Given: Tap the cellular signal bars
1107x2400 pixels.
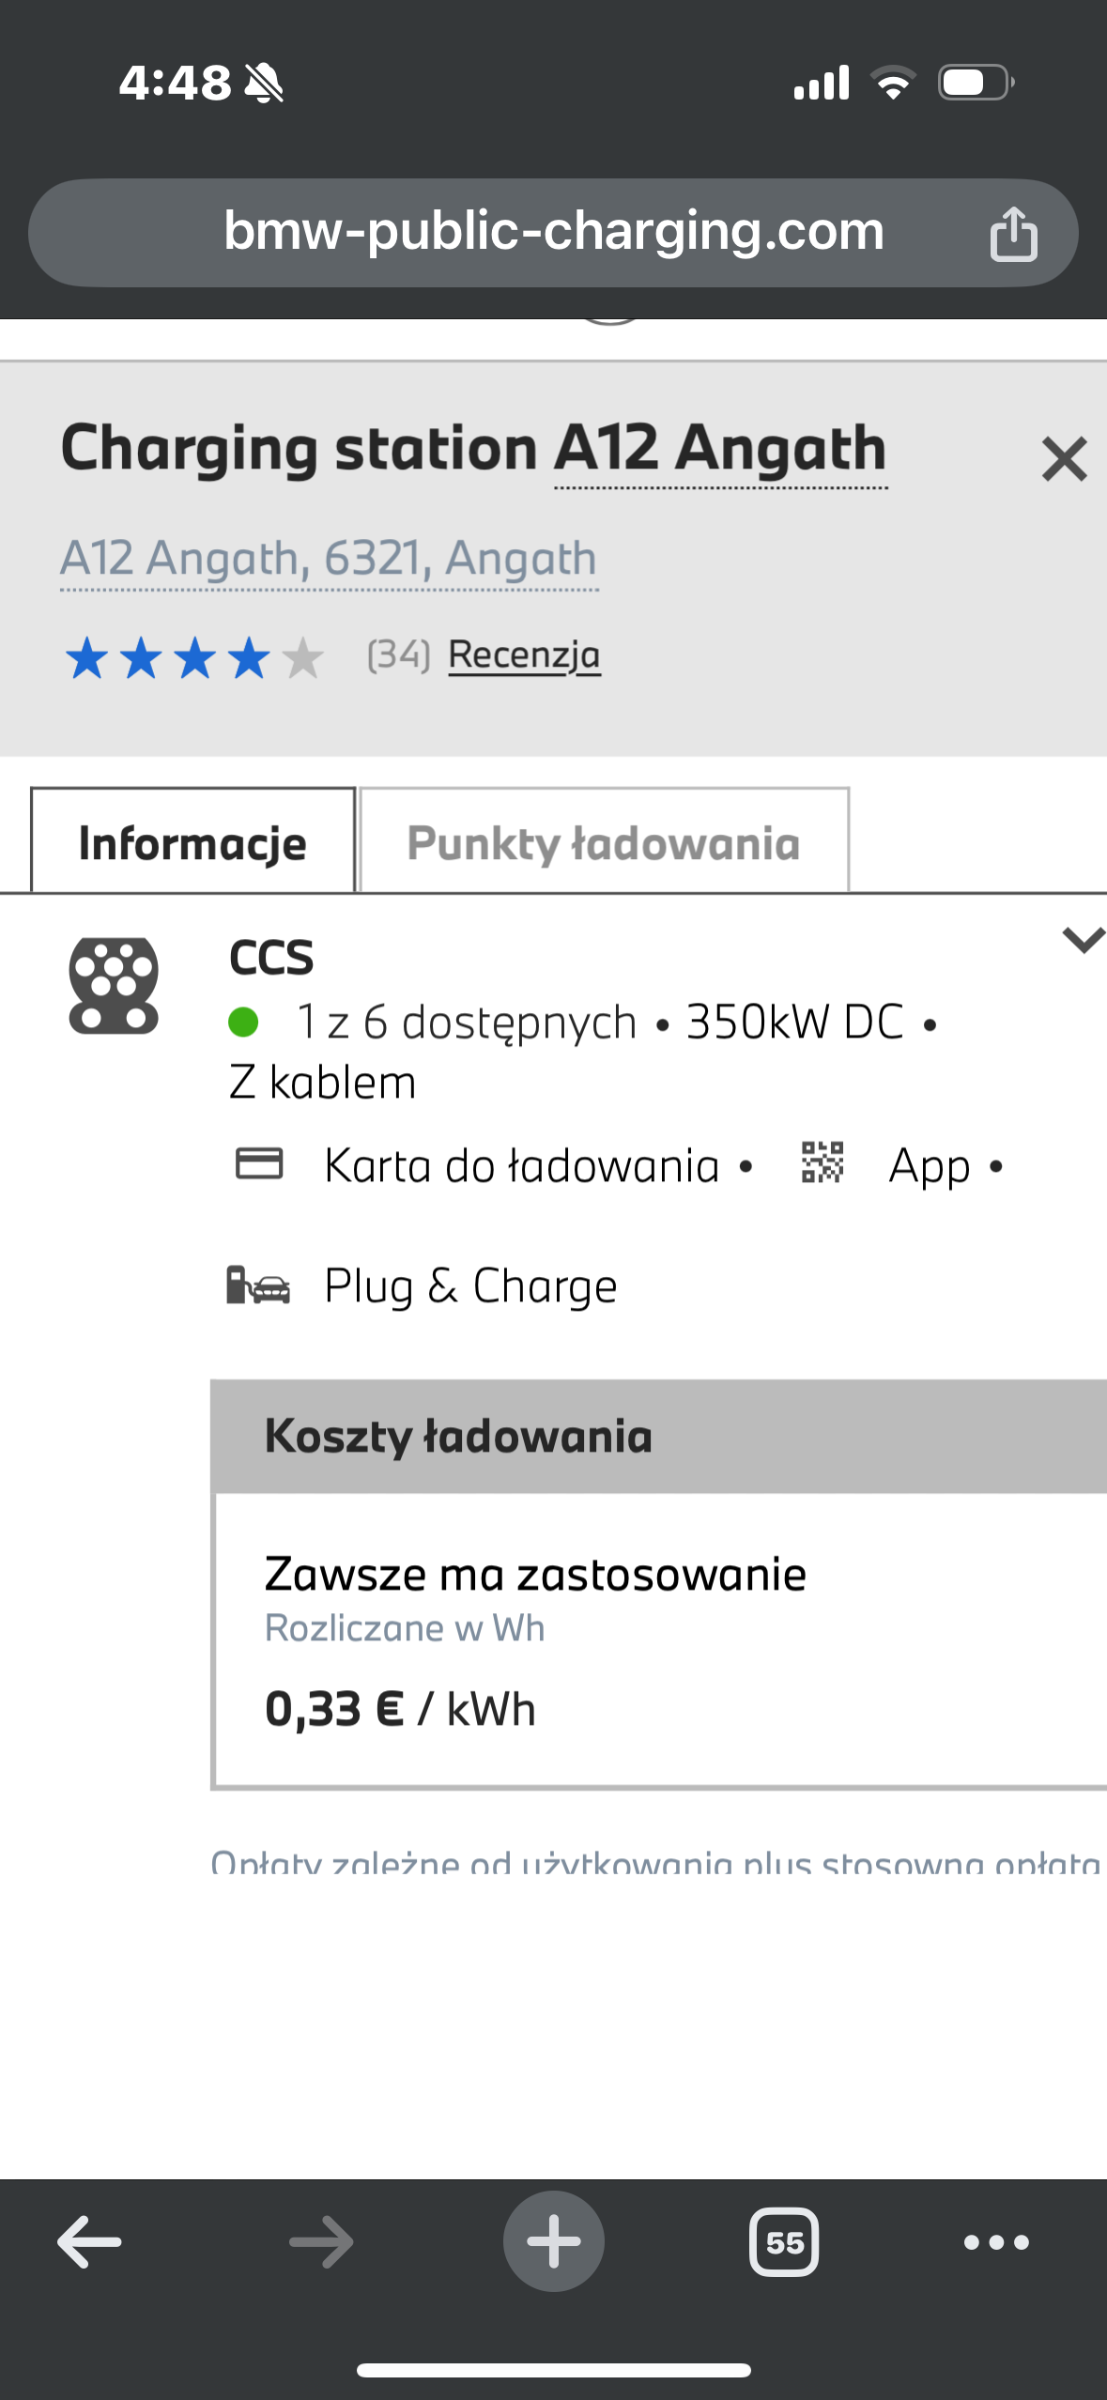Looking at the screenshot, I should click(x=821, y=82).
